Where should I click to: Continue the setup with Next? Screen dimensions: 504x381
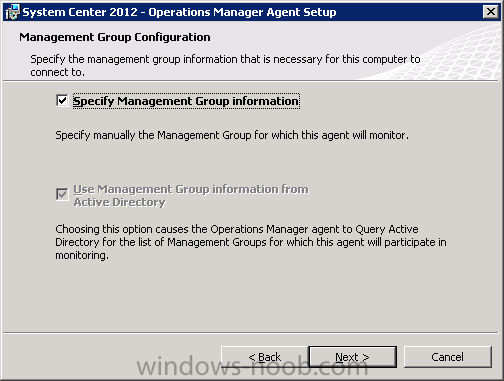click(x=353, y=357)
